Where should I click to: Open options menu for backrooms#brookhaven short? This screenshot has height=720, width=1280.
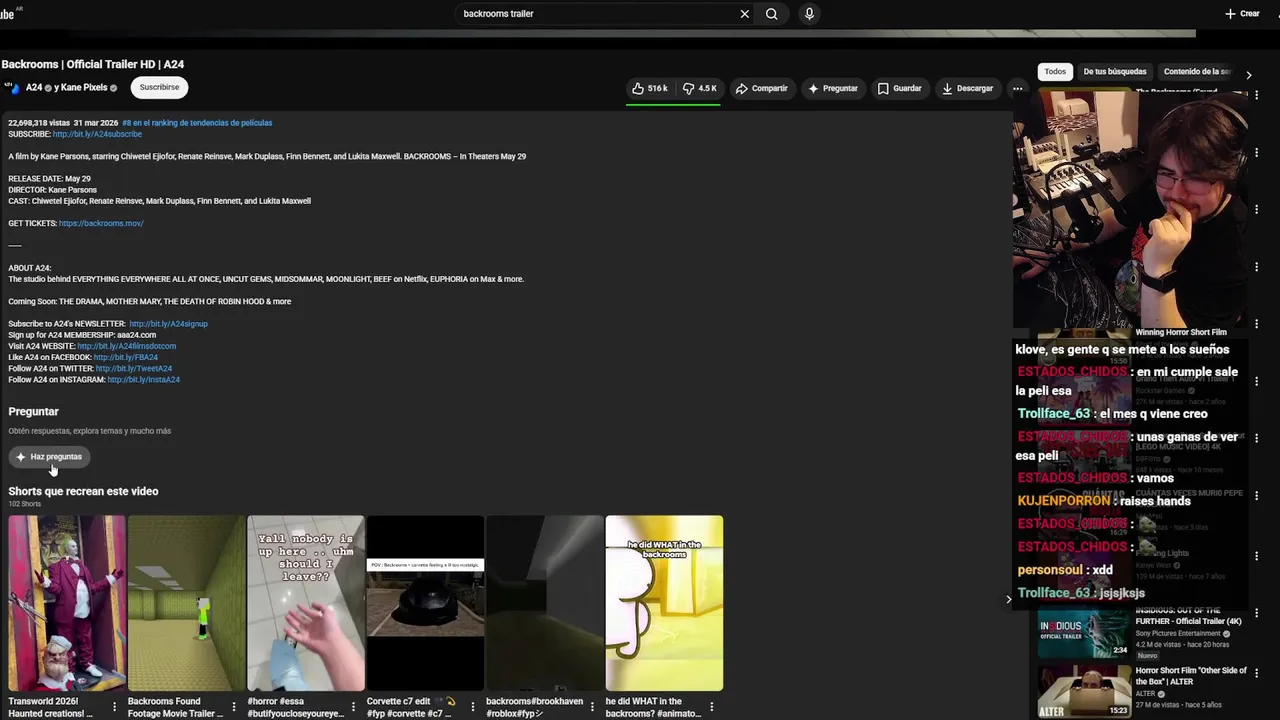tap(592, 707)
